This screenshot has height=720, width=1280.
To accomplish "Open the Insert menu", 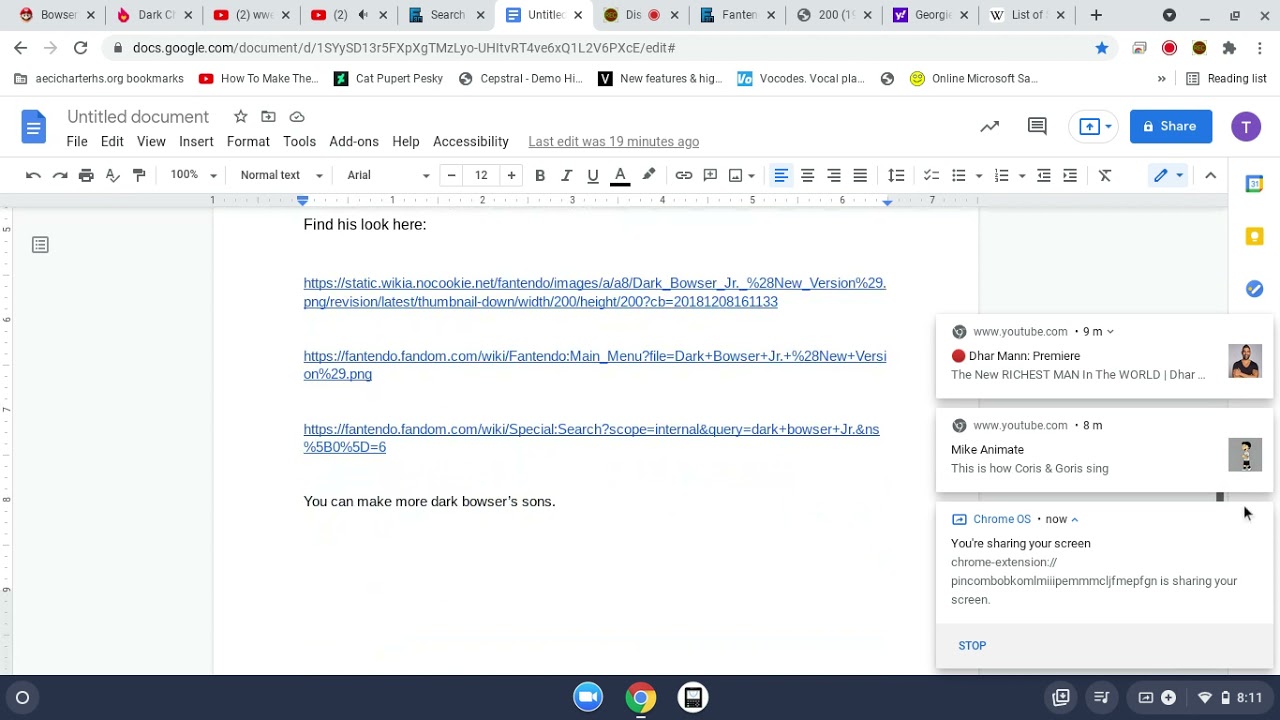I will [x=196, y=142].
